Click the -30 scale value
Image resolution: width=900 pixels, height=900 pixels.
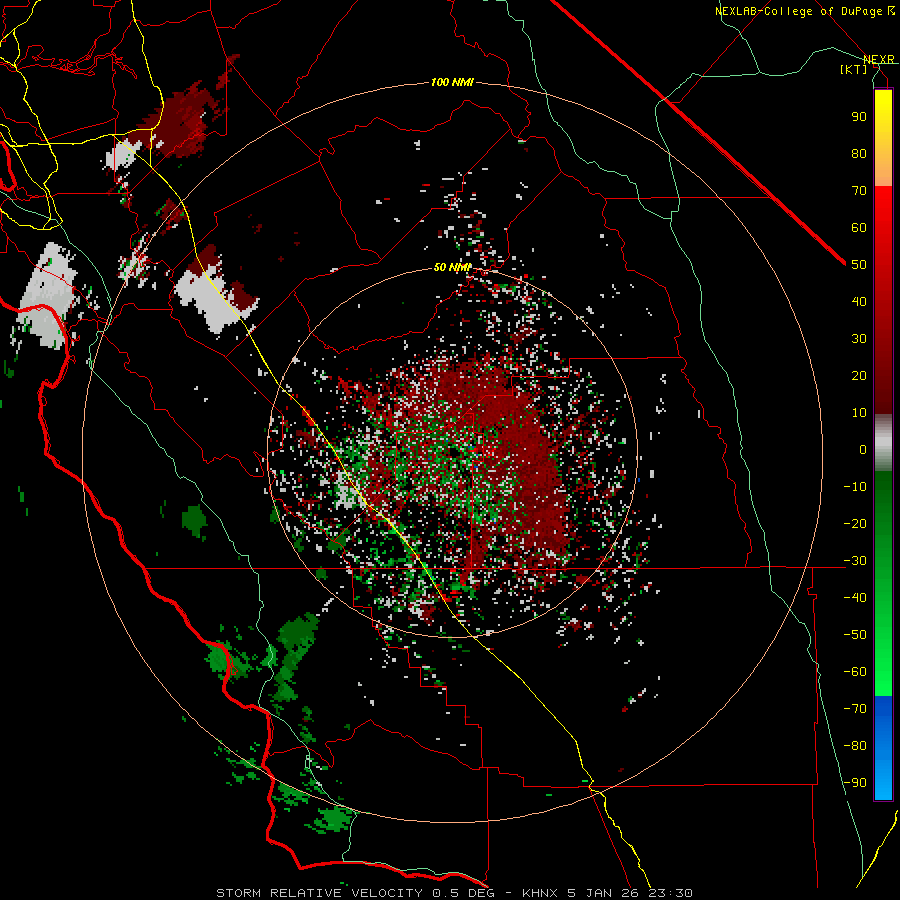pyautogui.click(x=855, y=561)
